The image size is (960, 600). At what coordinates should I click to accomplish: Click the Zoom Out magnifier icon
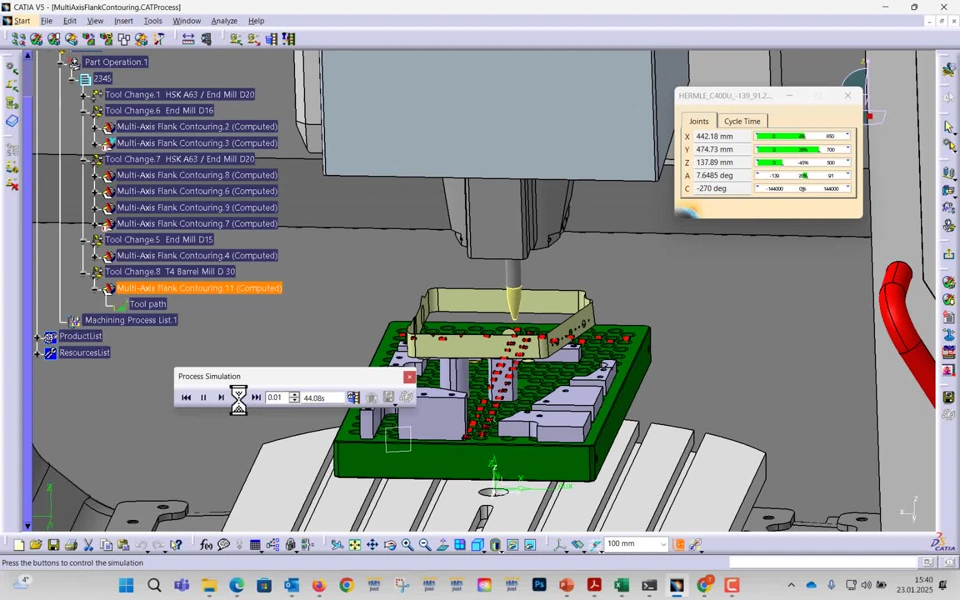pos(424,544)
